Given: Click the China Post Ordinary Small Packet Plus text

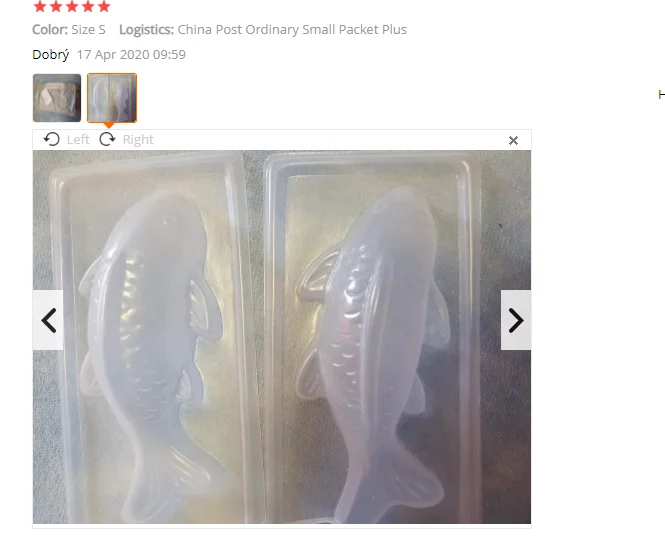Looking at the screenshot, I should [x=292, y=30].
